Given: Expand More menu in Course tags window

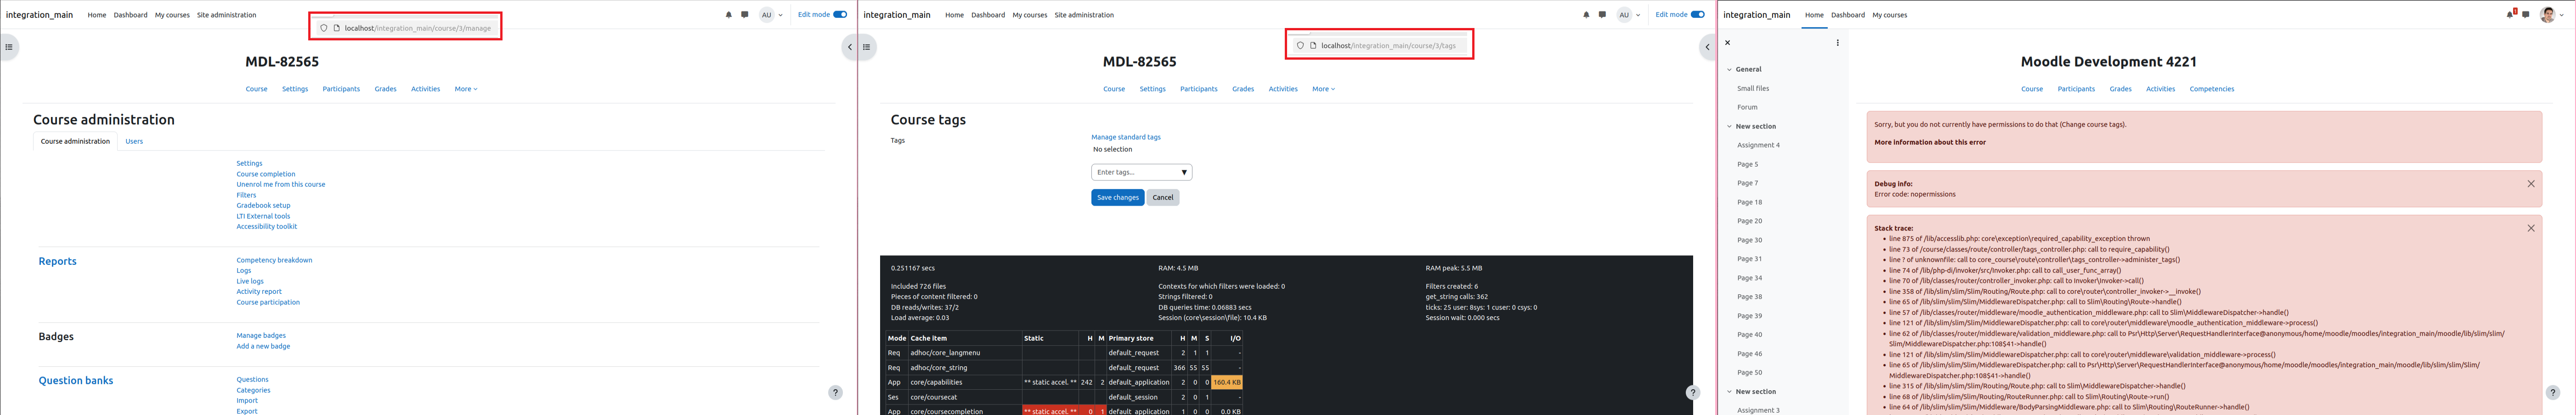Looking at the screenshot, I should point(1324,89).
